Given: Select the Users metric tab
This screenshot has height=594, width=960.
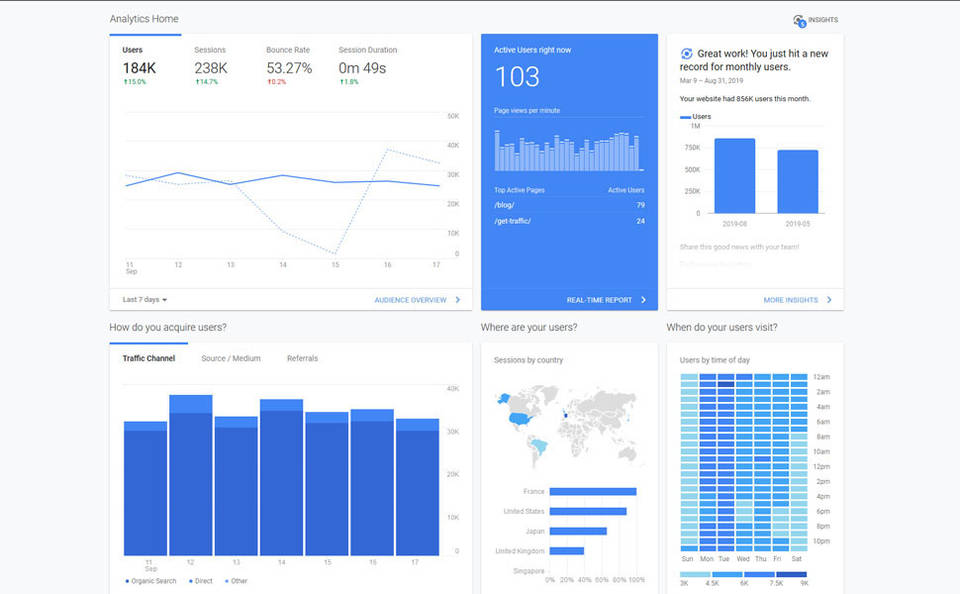Looking at the screenshot, I should tap(139, 66).
